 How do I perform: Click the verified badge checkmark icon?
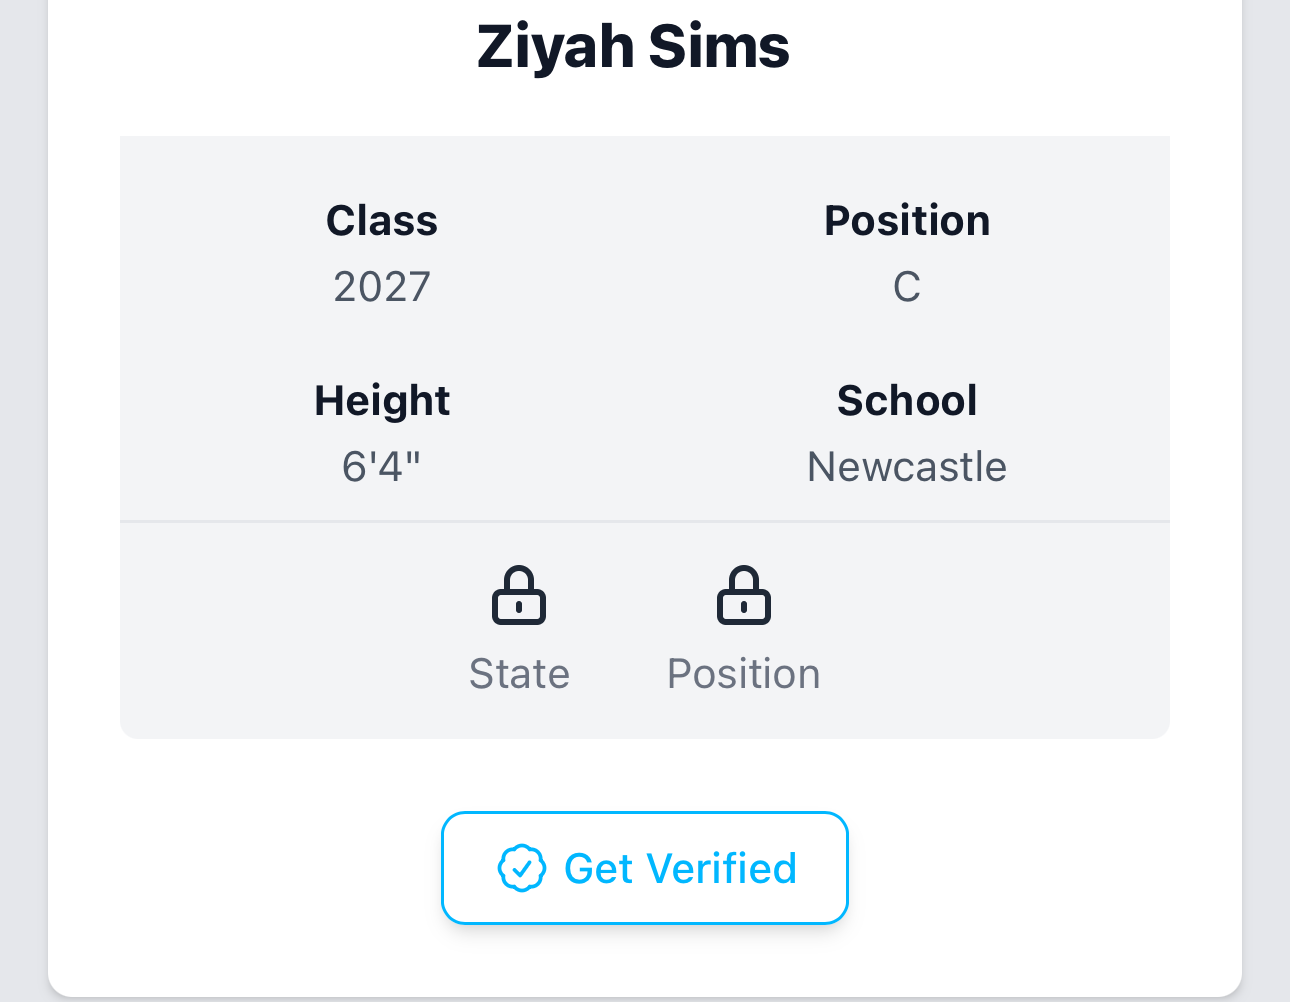pos(522,868)
